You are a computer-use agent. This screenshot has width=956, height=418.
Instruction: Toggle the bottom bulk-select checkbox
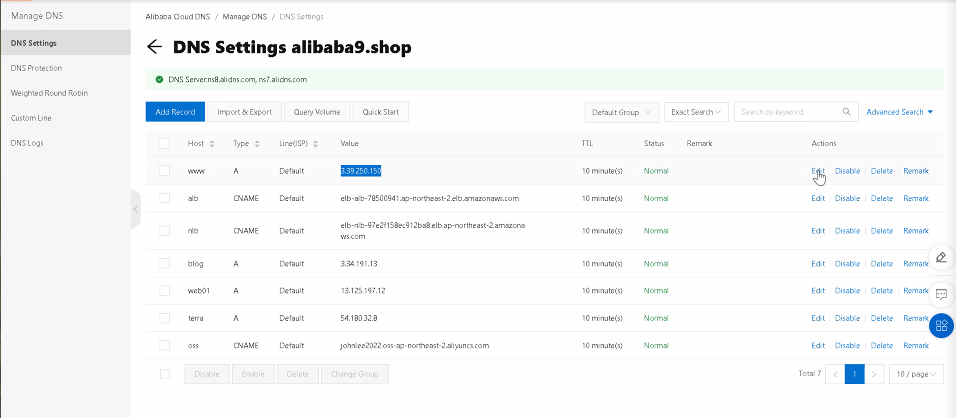(x=165, y=374)
